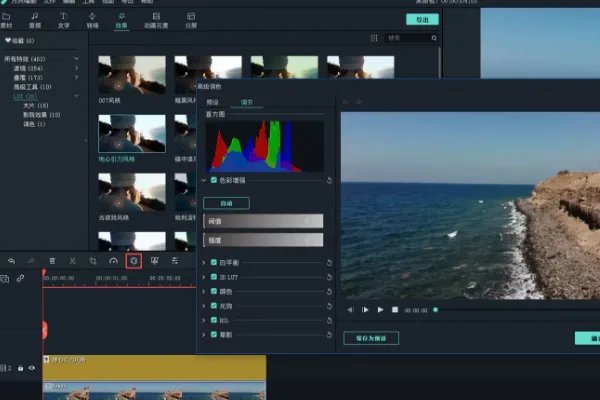Hide track 2 using the eye icon
This screenshot has height=400, width=600.
31,368
